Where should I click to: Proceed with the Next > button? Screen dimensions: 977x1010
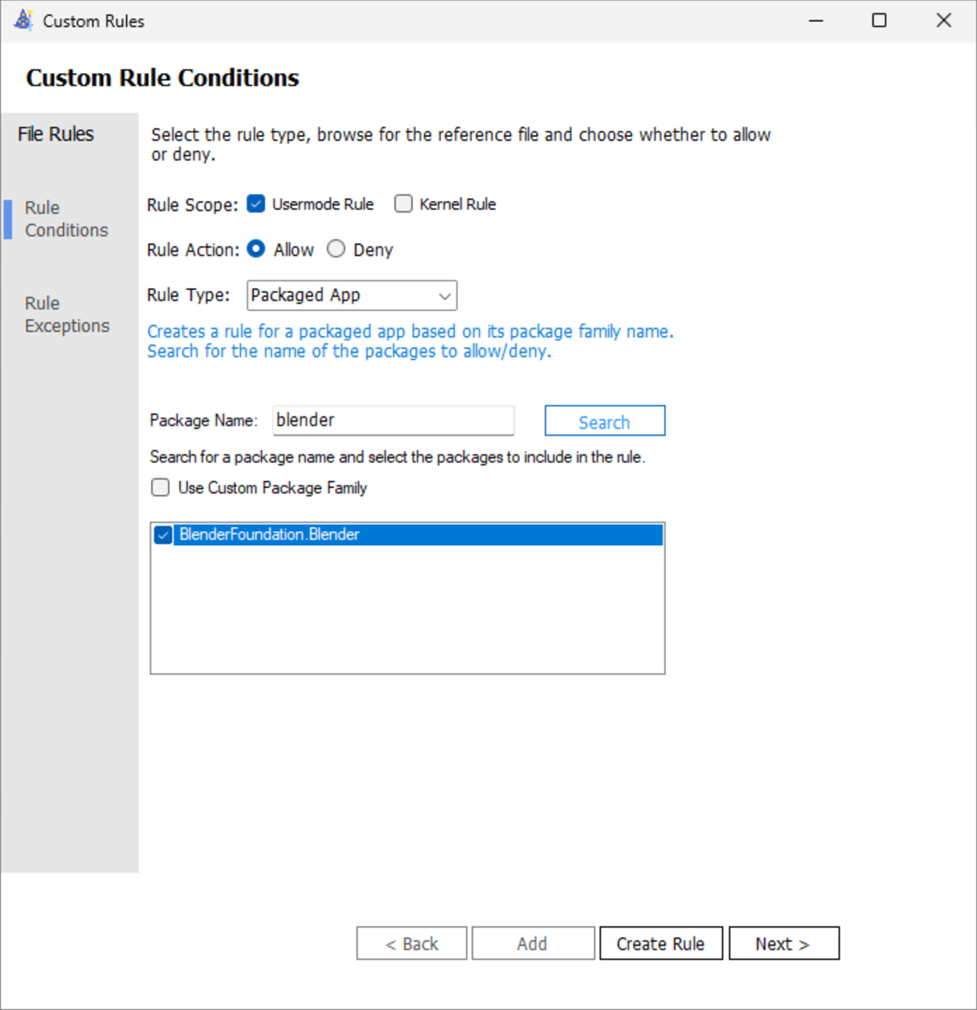tap(783, 943)
